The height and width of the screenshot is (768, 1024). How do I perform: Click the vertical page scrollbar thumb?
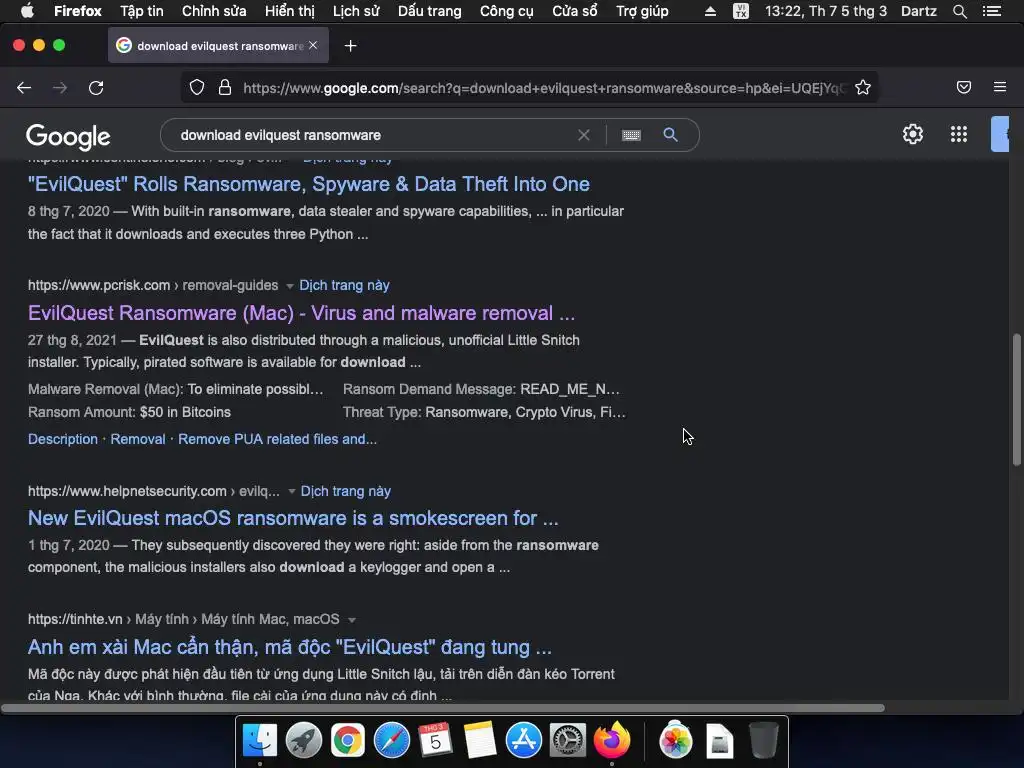1016,400
